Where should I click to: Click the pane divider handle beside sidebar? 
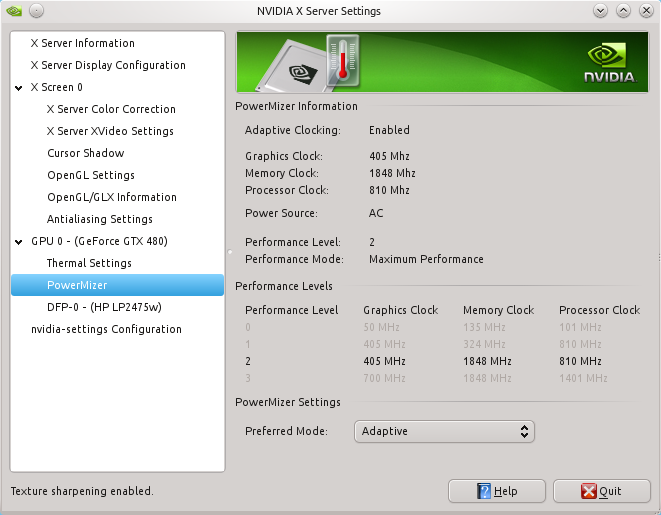click(230, 252)
